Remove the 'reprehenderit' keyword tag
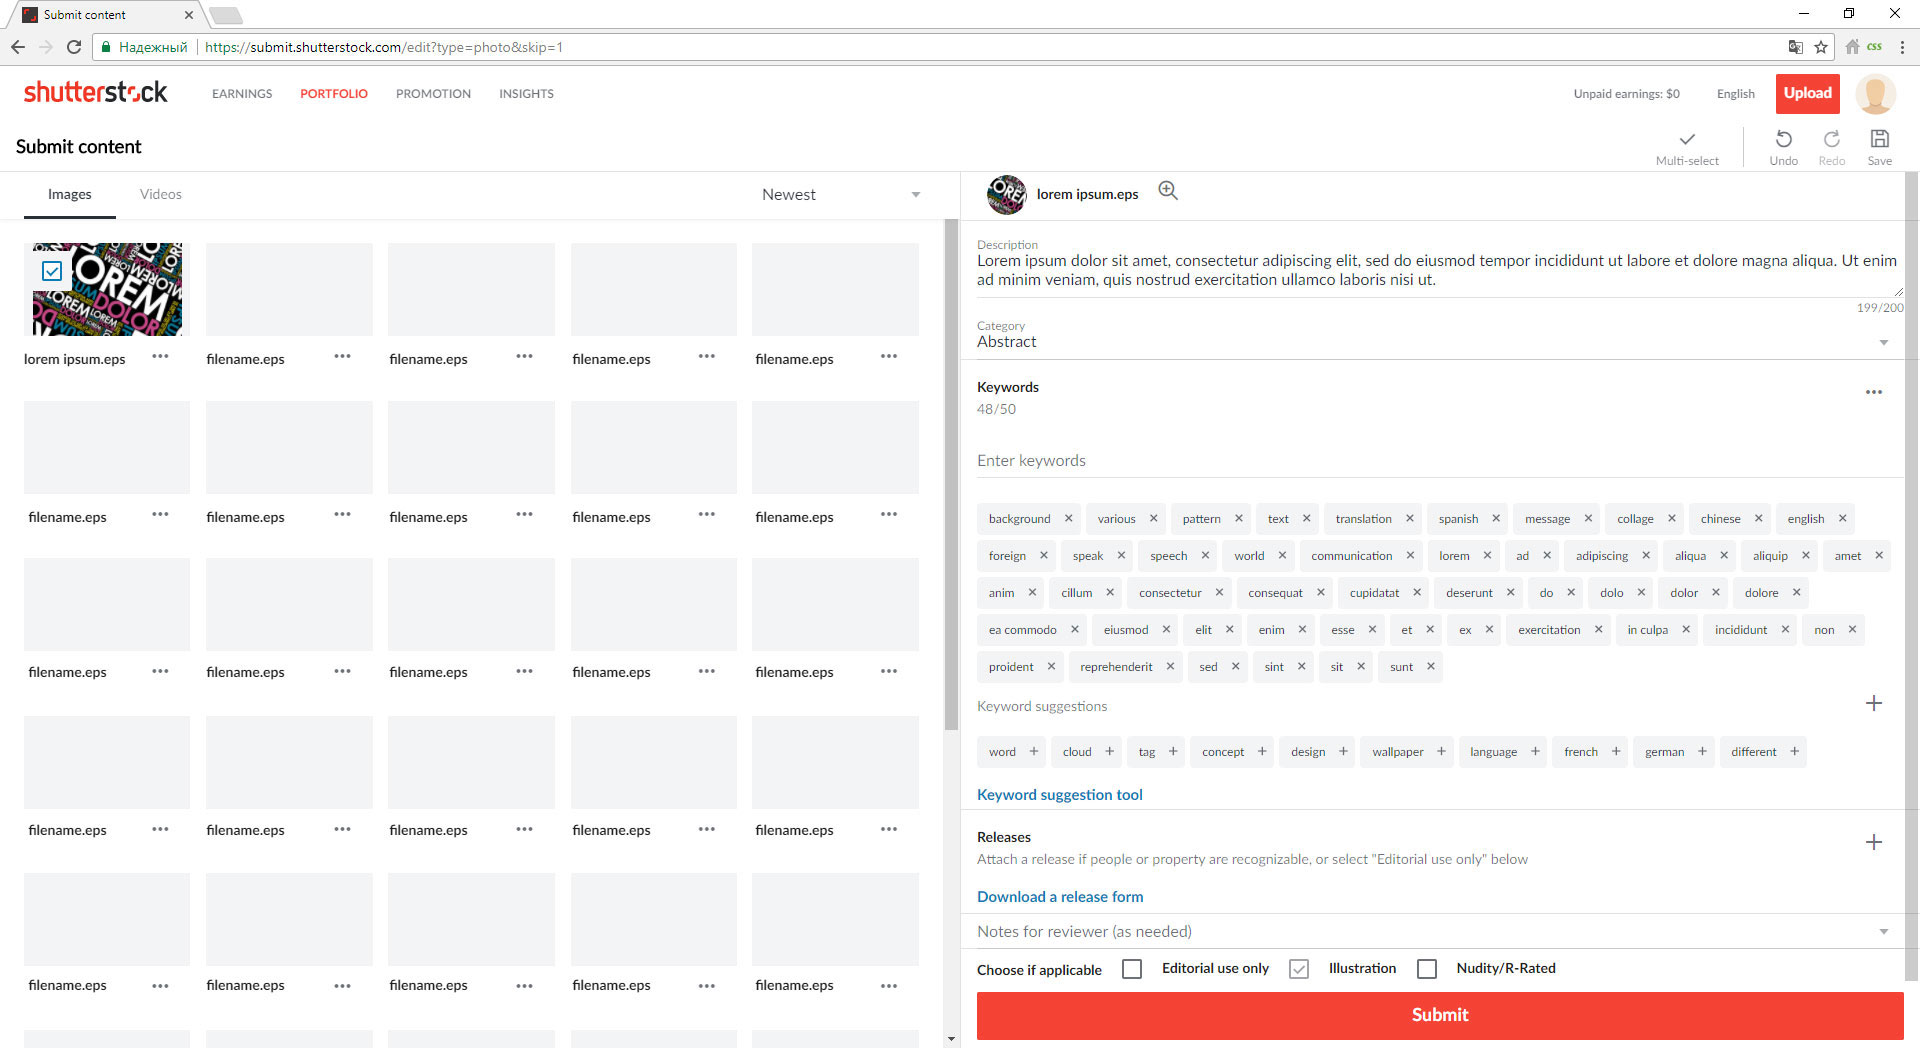This screenshot has width=1920, height=1048. (1170, 666)
